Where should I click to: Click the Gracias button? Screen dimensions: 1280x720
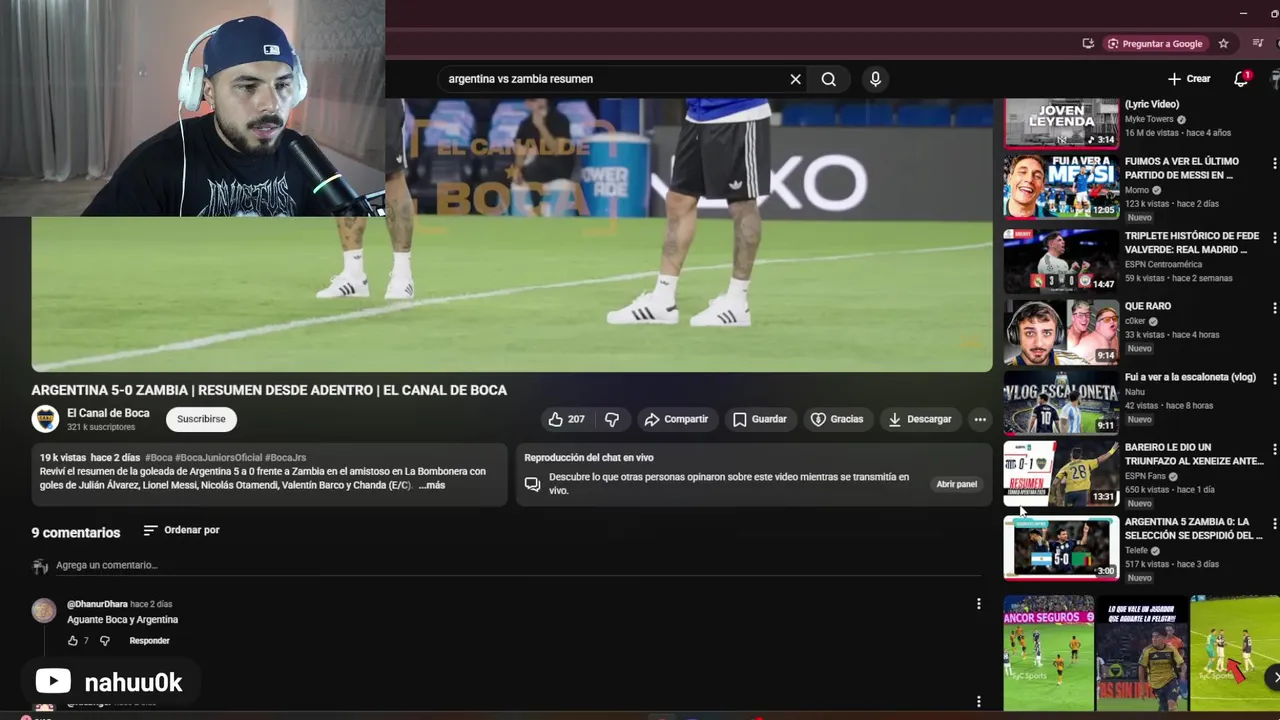pos(837,419)
